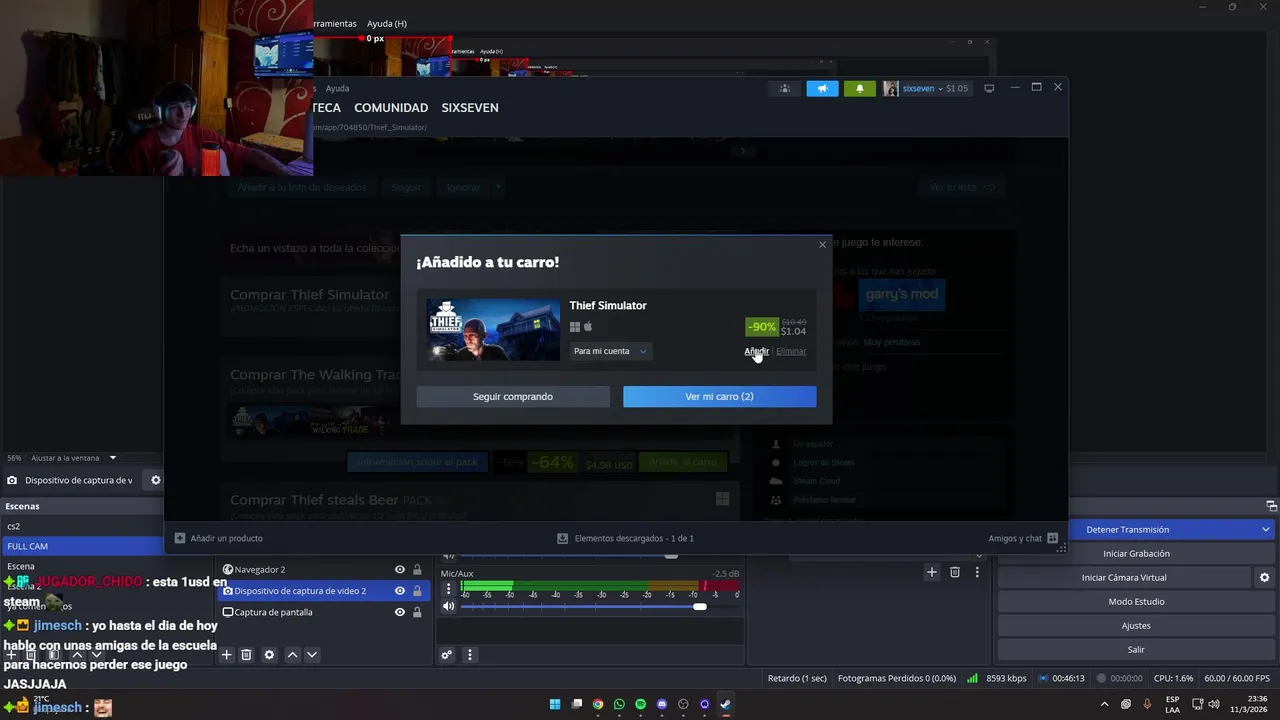Open properties gear next to 'Dispositivo de captura'
1280x720 pixels.
156,480
